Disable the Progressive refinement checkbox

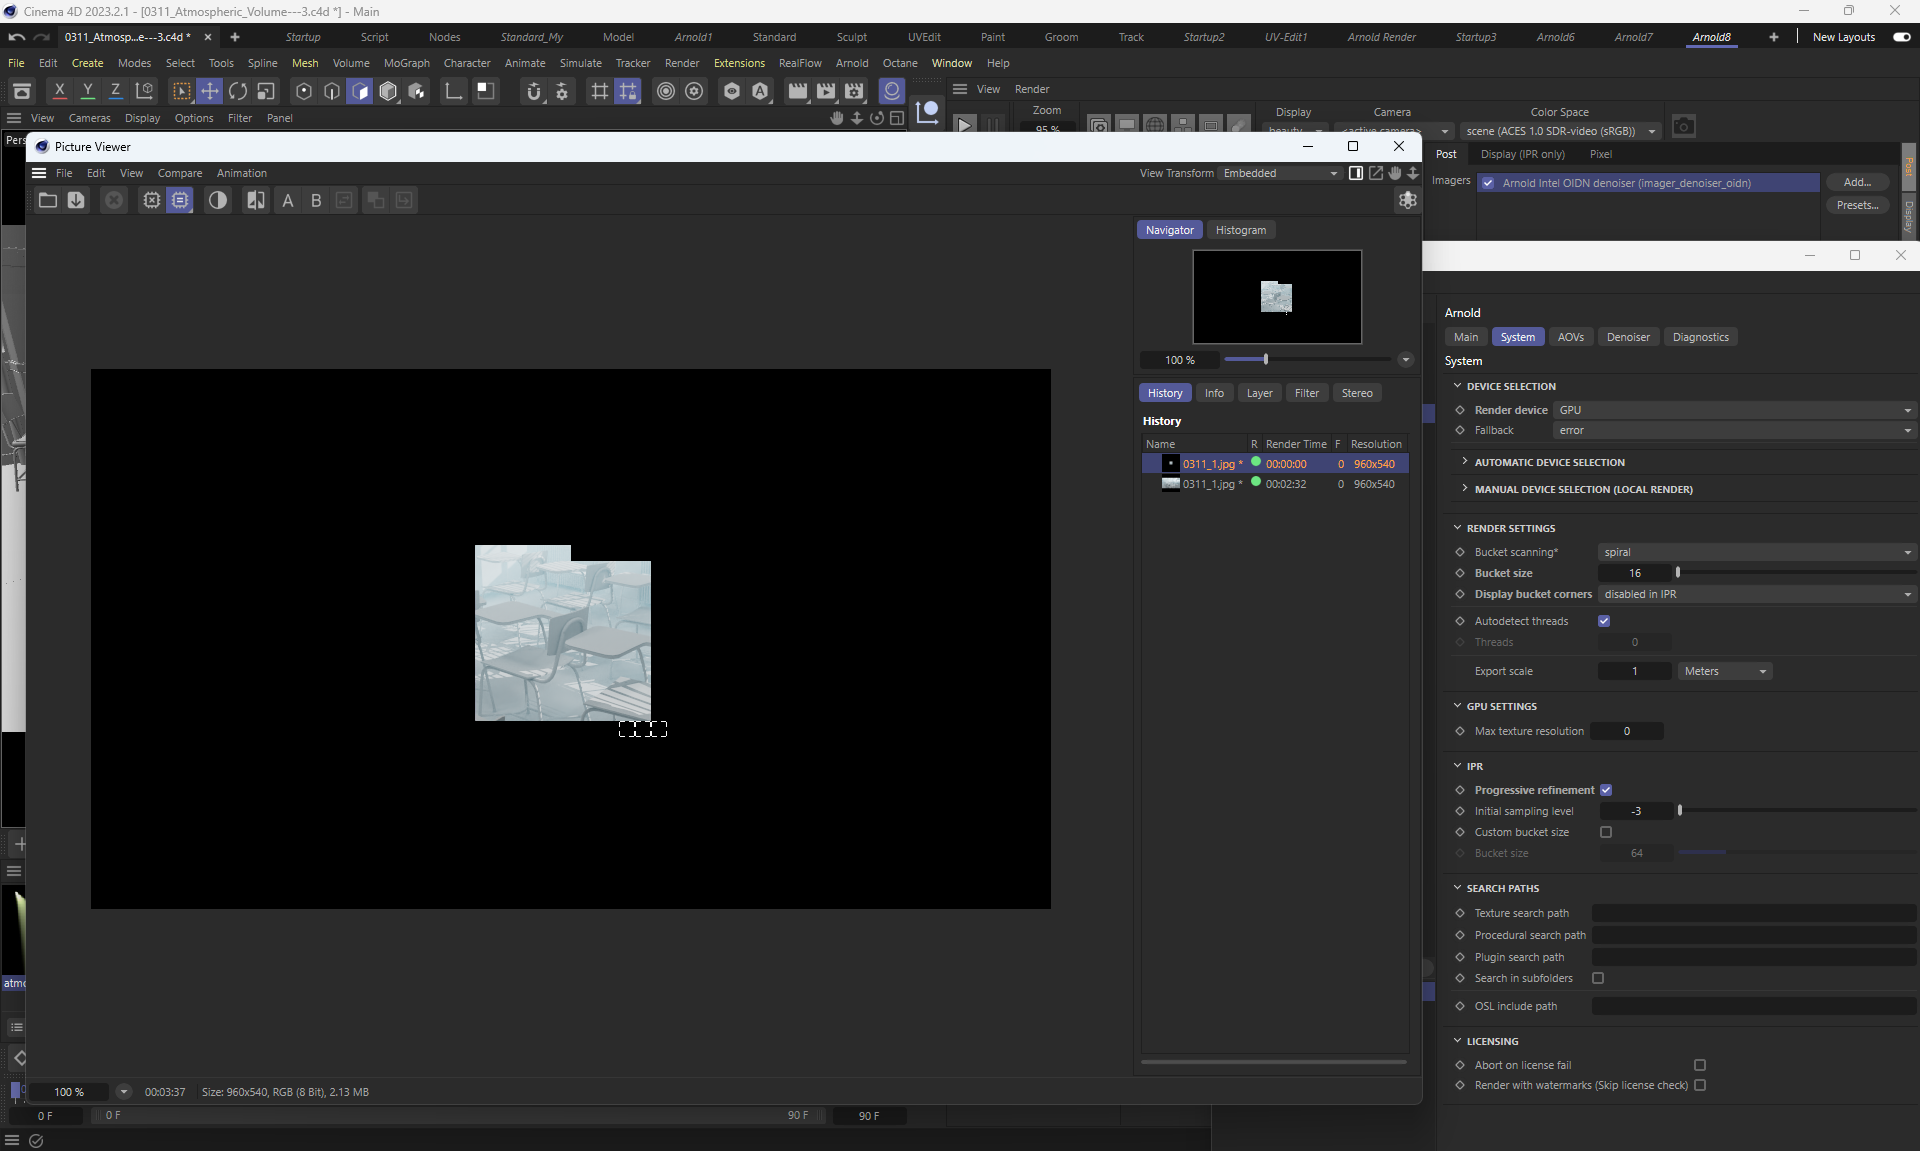point(1606,790)
